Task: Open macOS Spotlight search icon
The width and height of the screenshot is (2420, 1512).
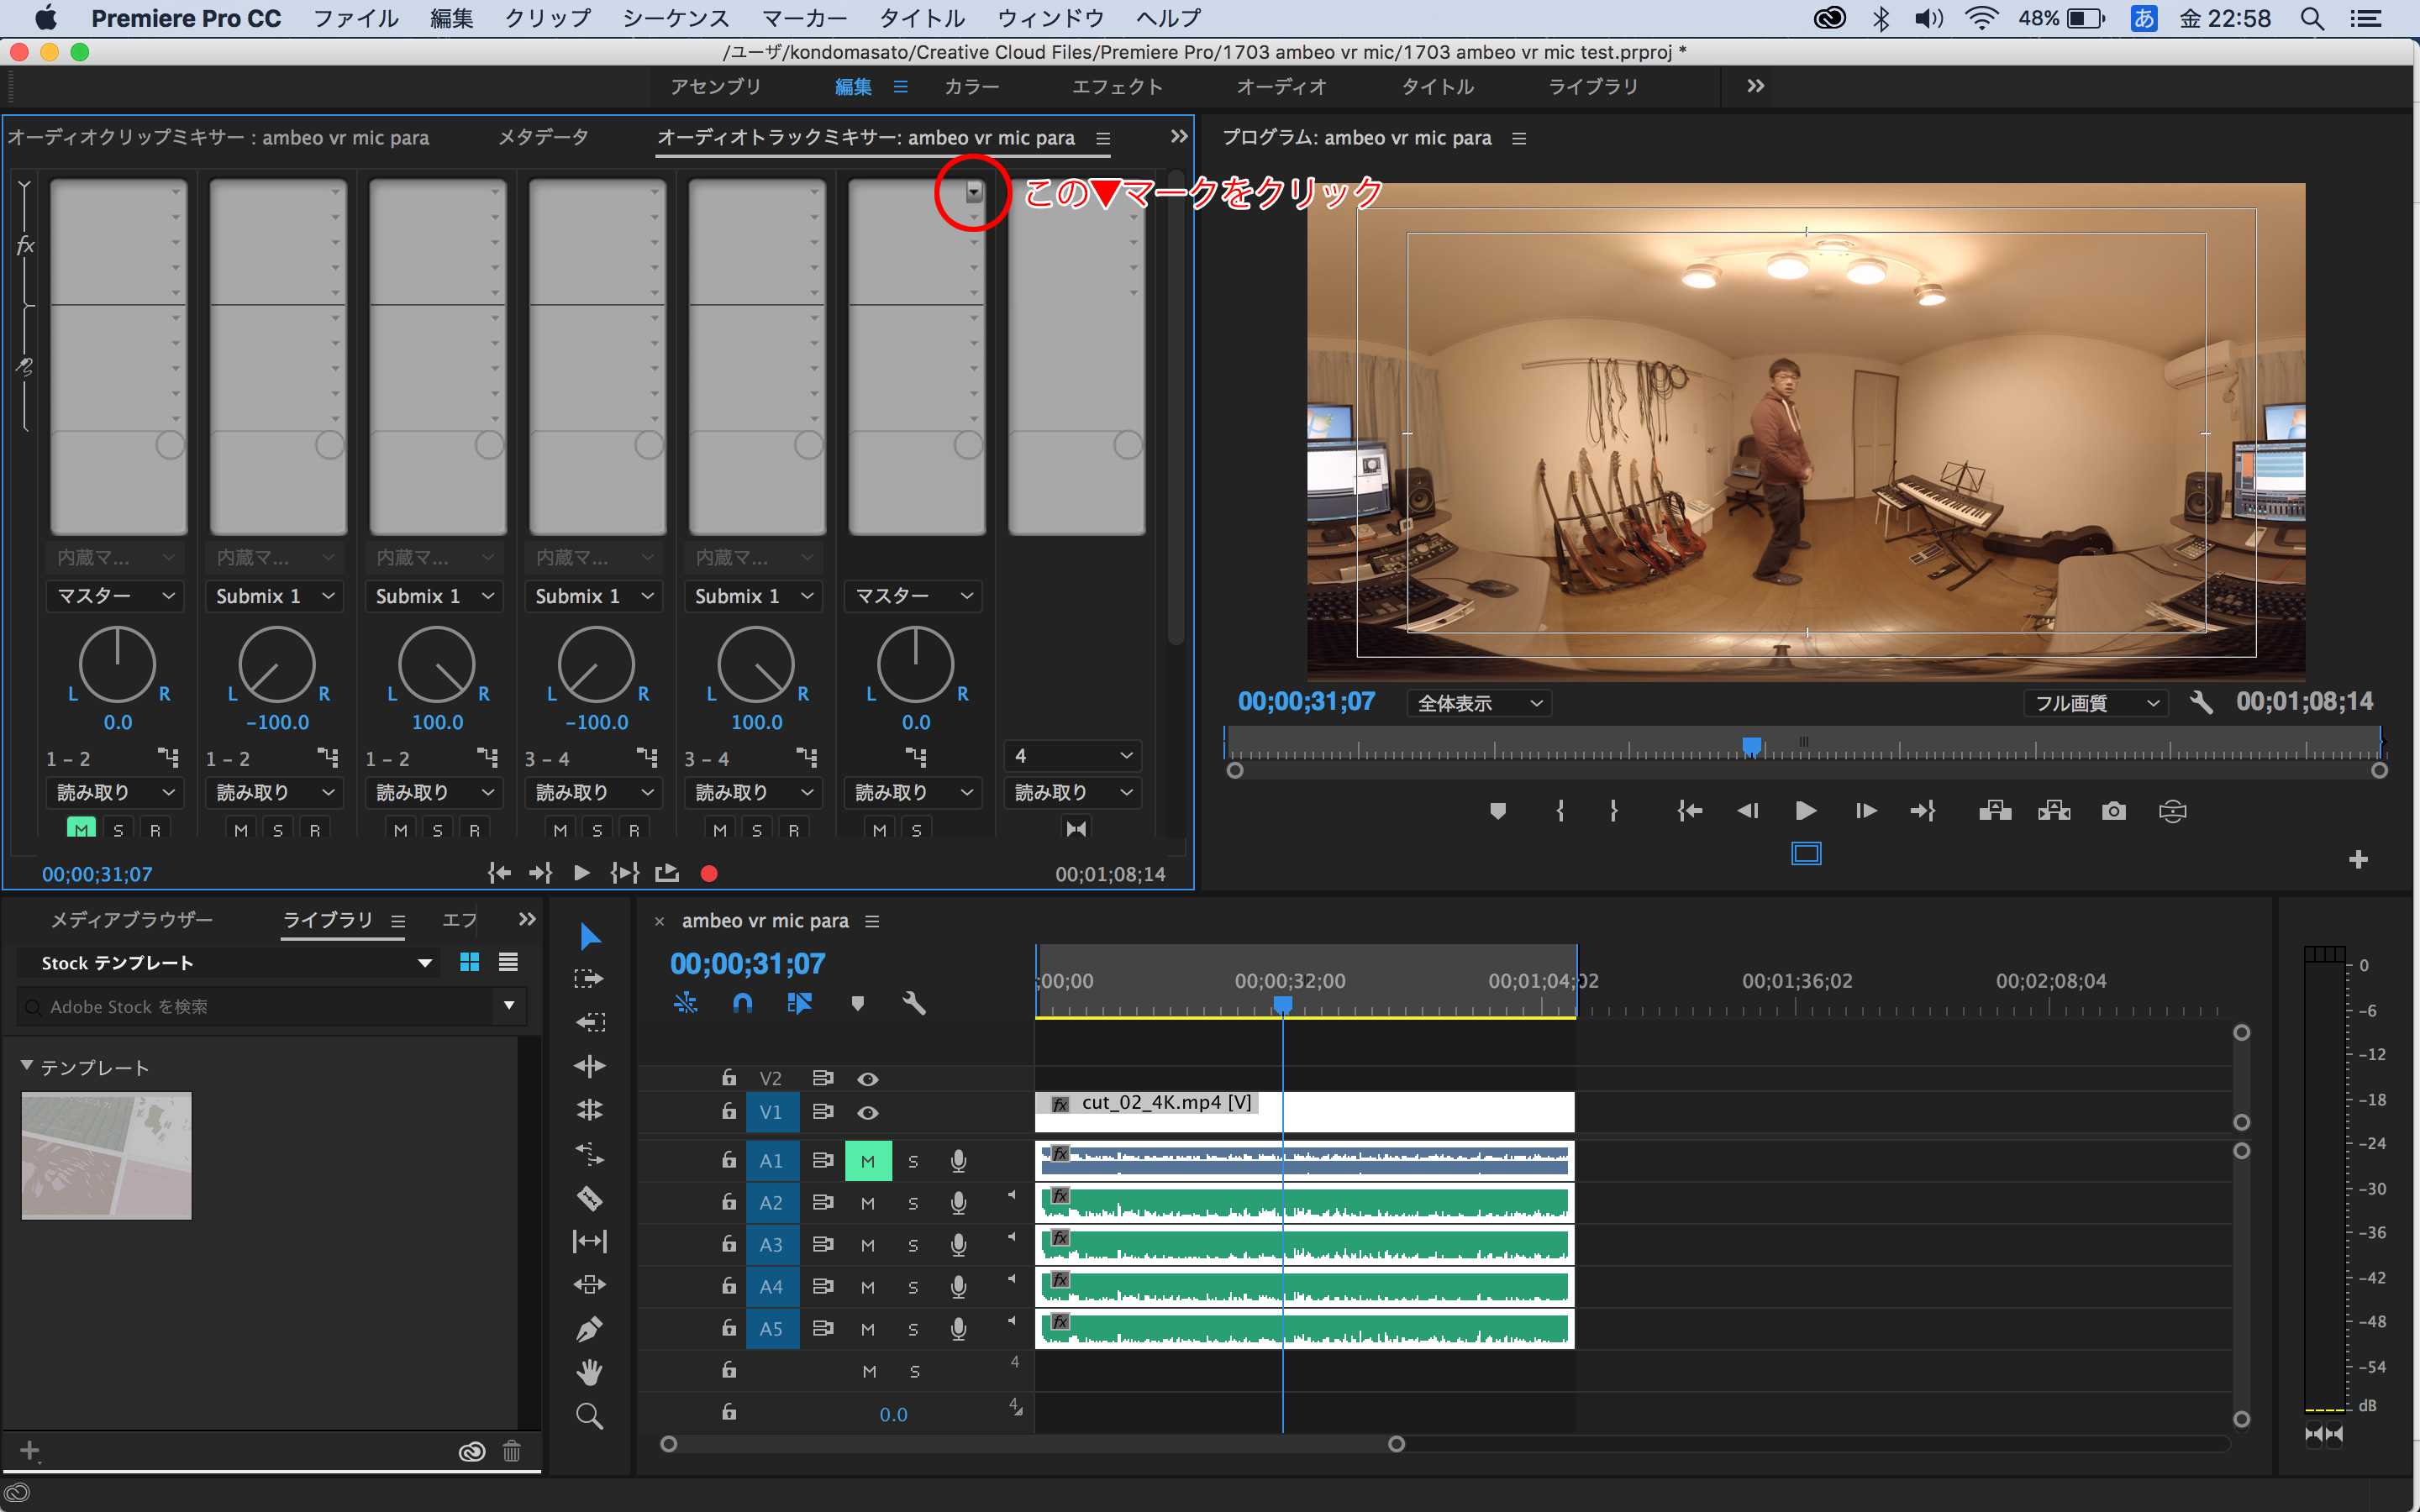Action: pos(2311,18)
